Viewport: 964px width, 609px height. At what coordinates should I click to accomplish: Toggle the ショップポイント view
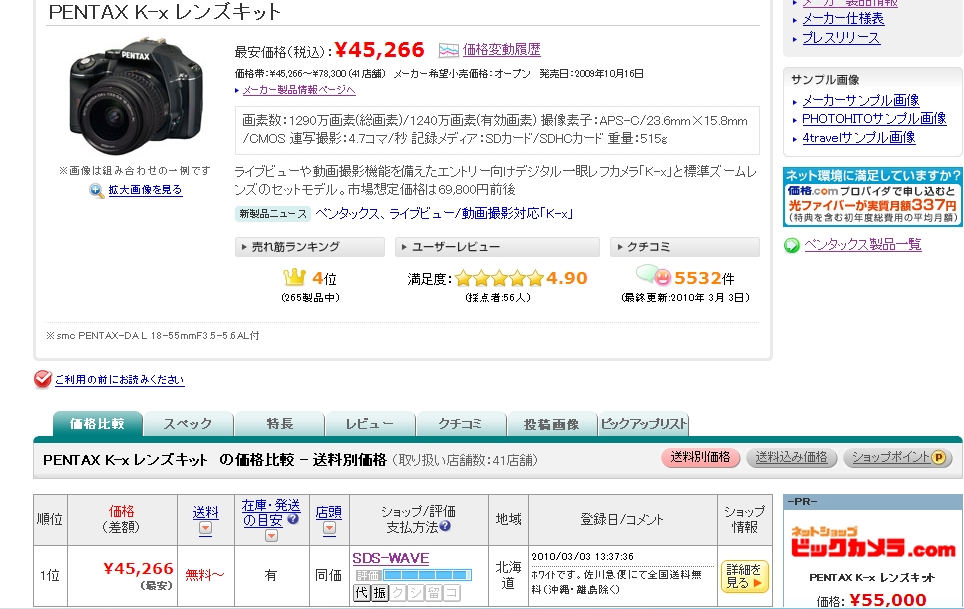pyautogui.click(x=897, y=458)
